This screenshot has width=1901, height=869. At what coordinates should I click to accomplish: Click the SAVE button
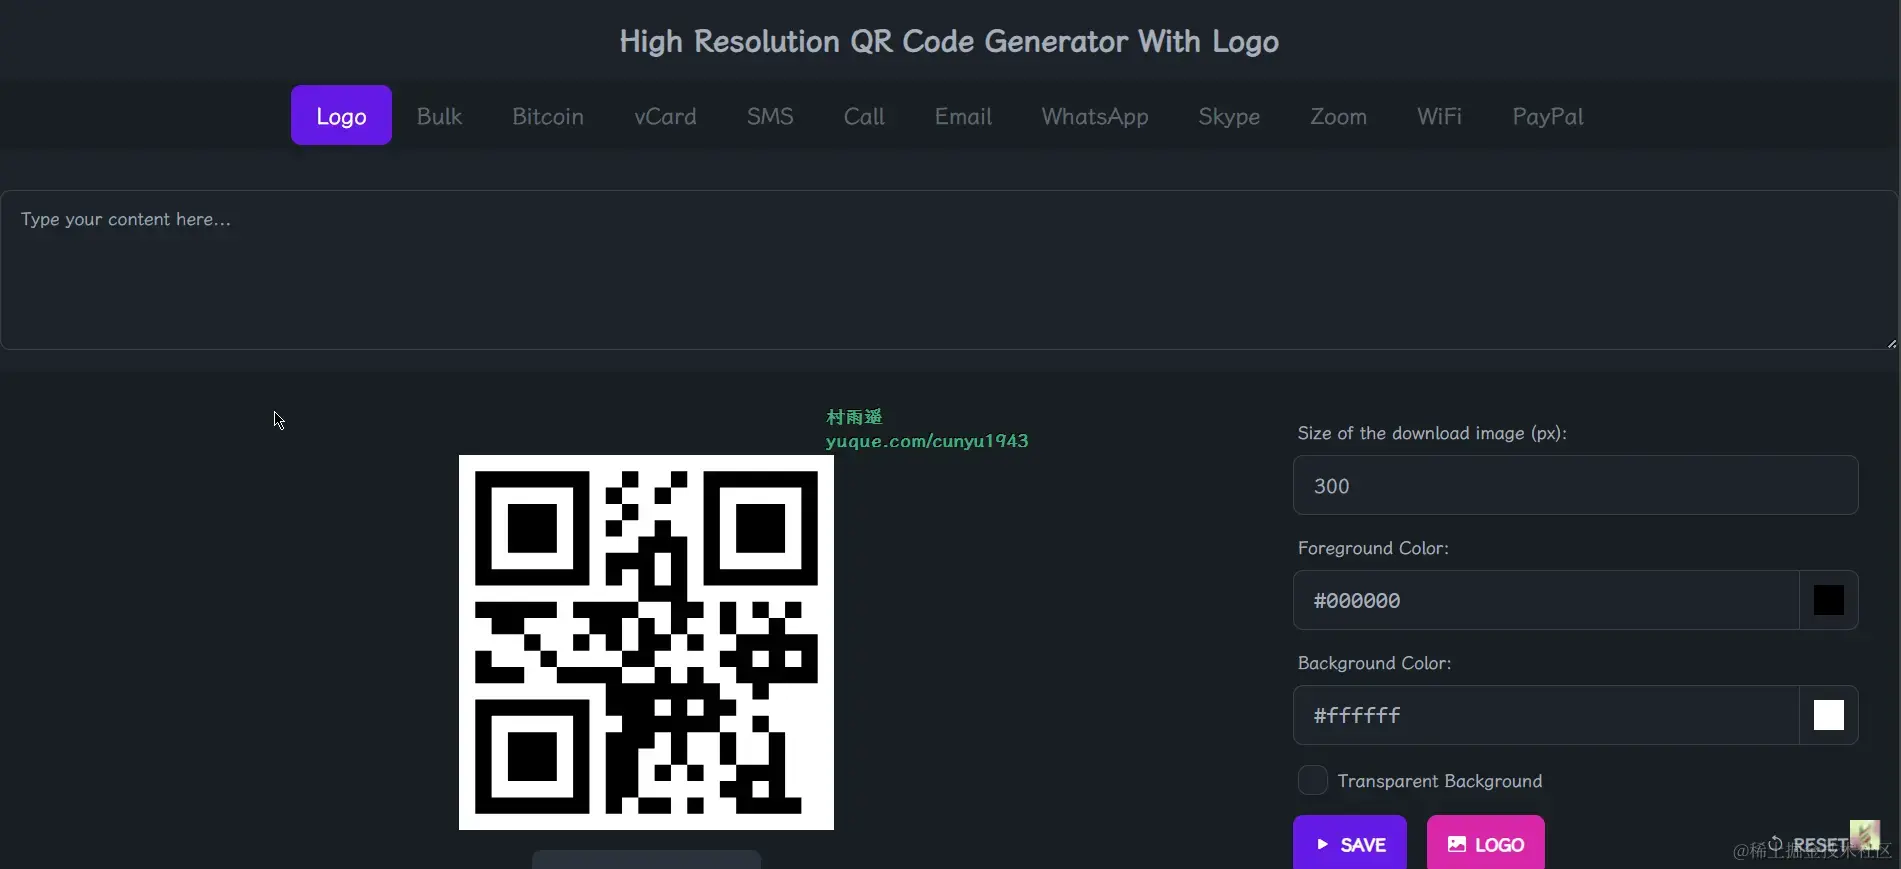coord(1350,843)
